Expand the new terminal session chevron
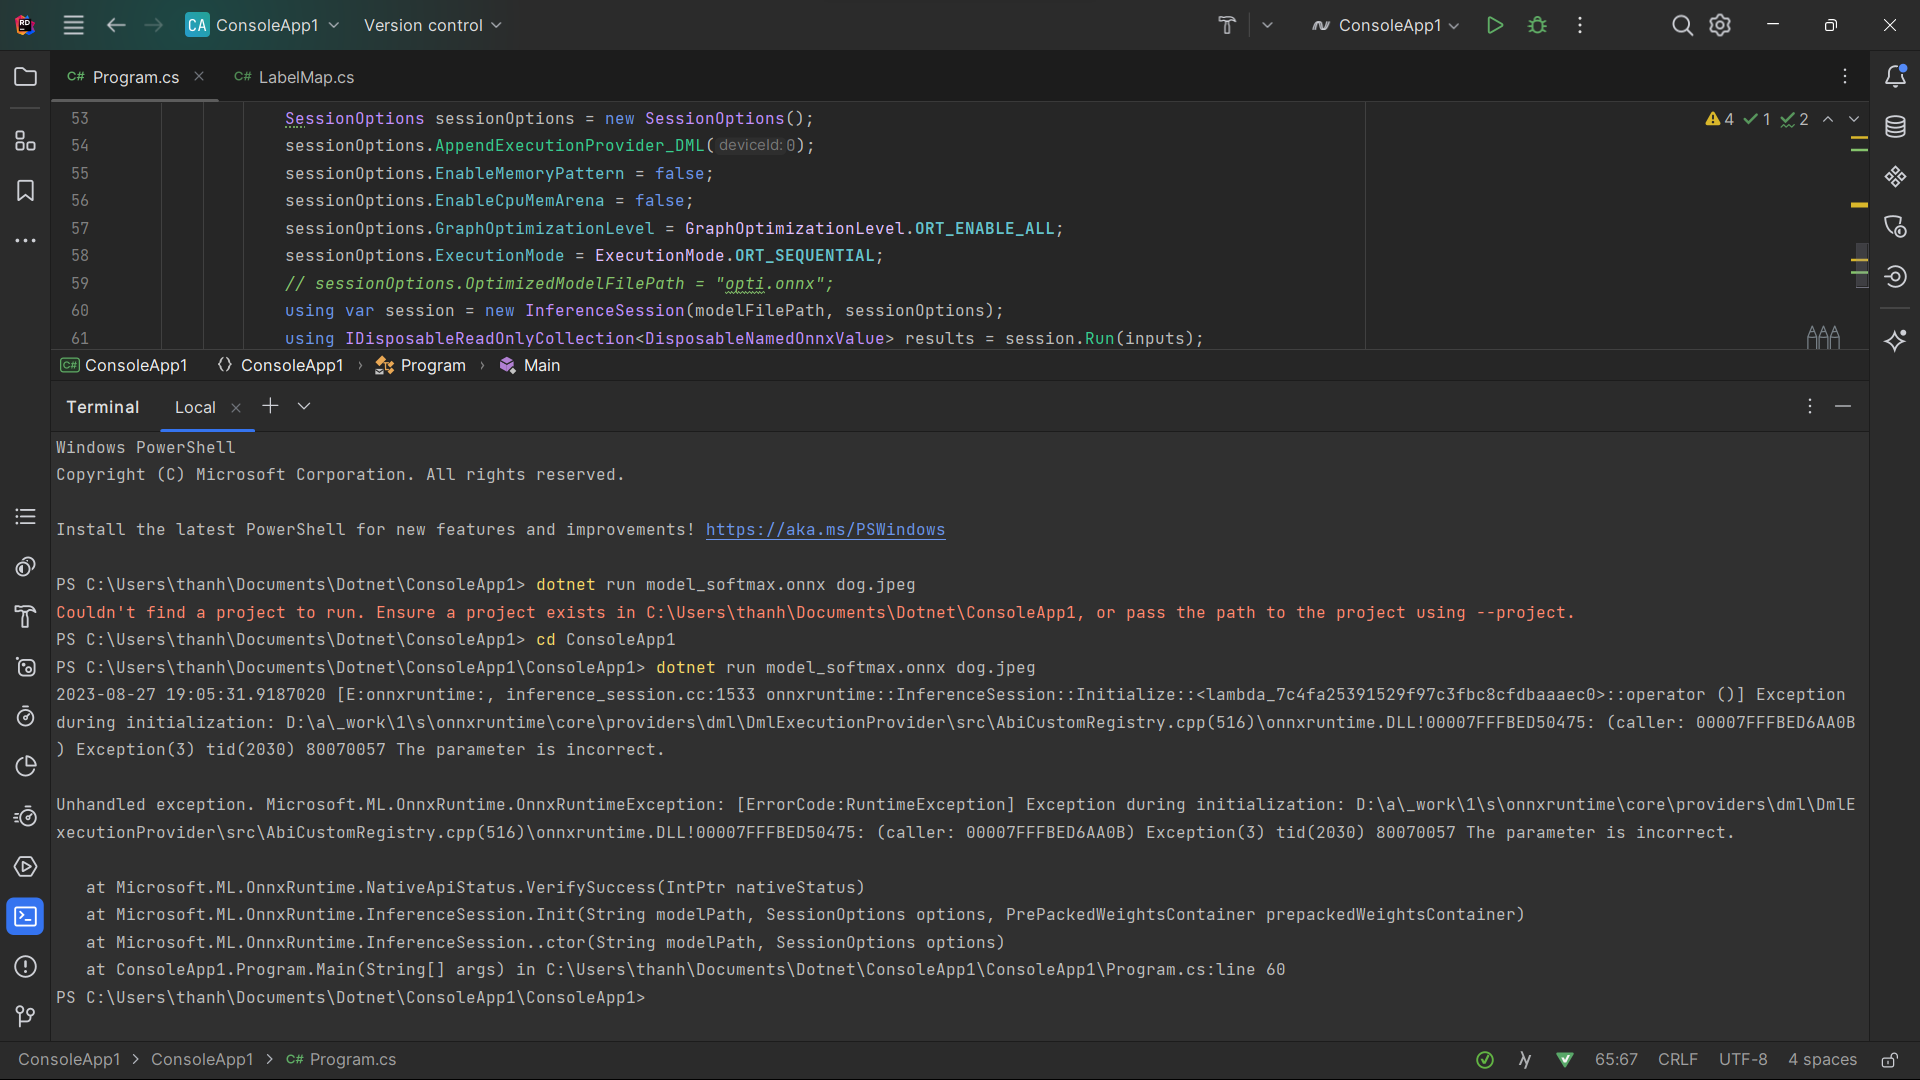The image size is (1920, 1080). 305,407
